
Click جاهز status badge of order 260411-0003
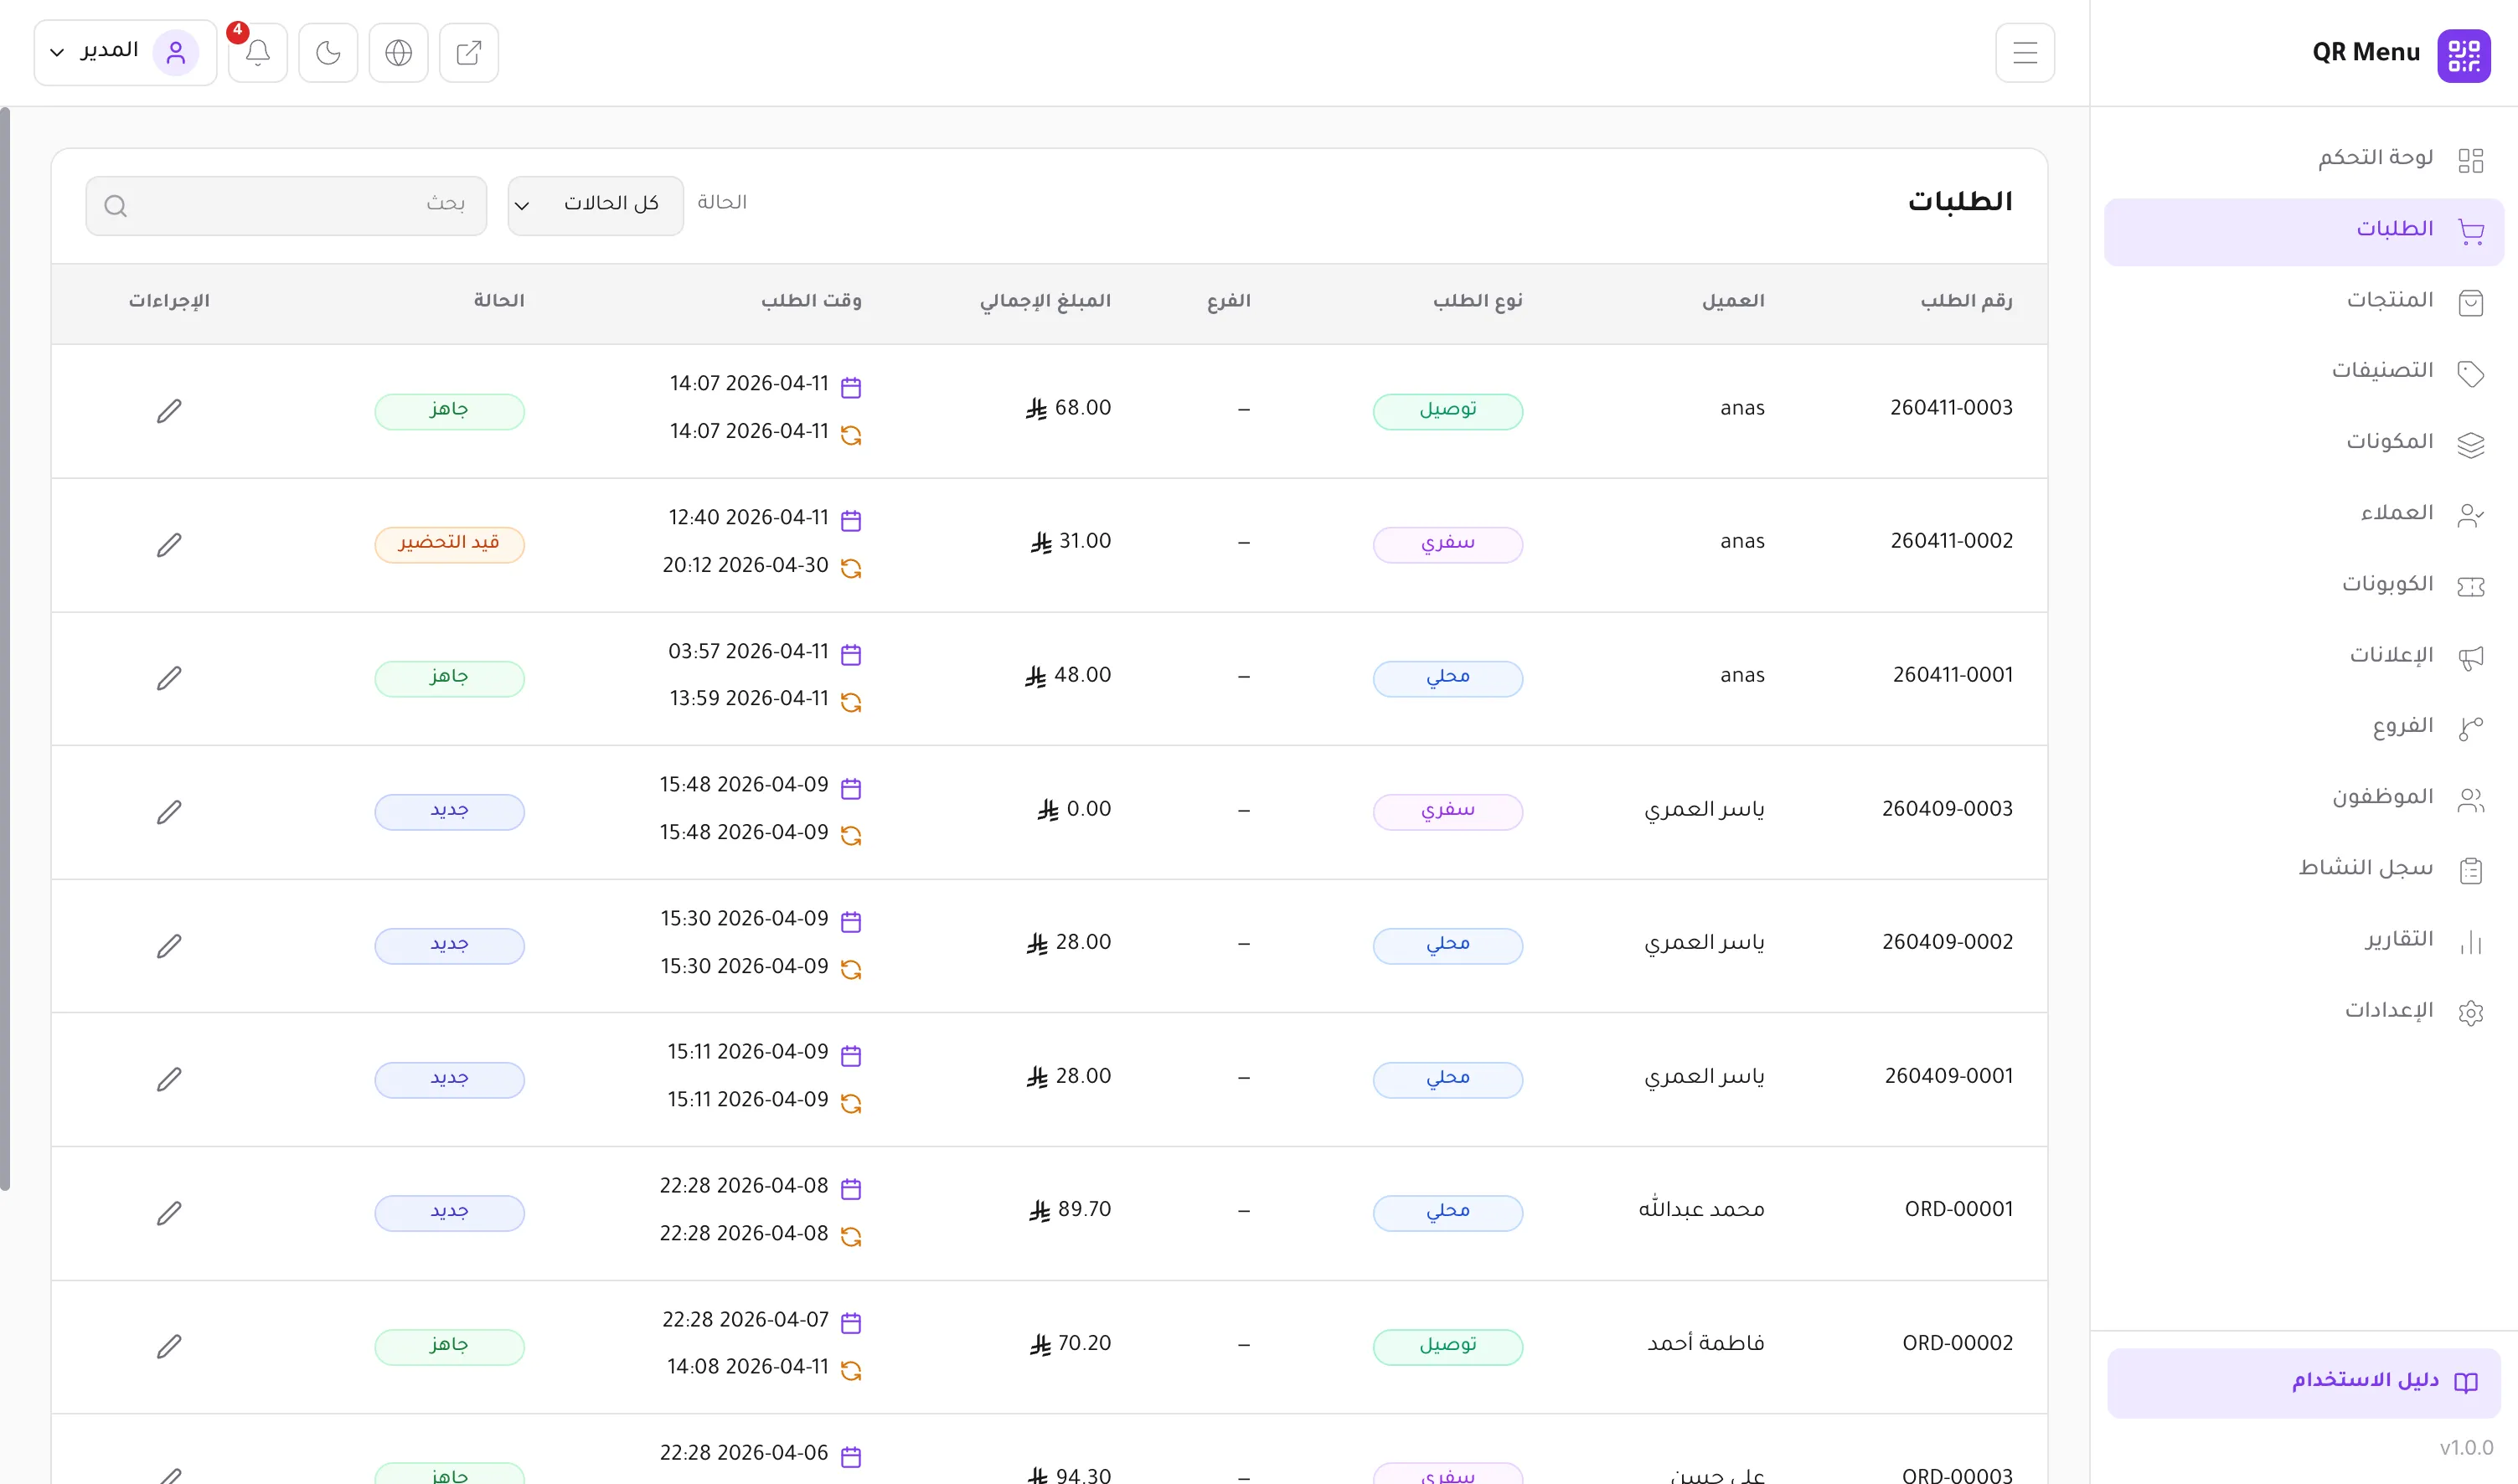click(x=449, y=411)
